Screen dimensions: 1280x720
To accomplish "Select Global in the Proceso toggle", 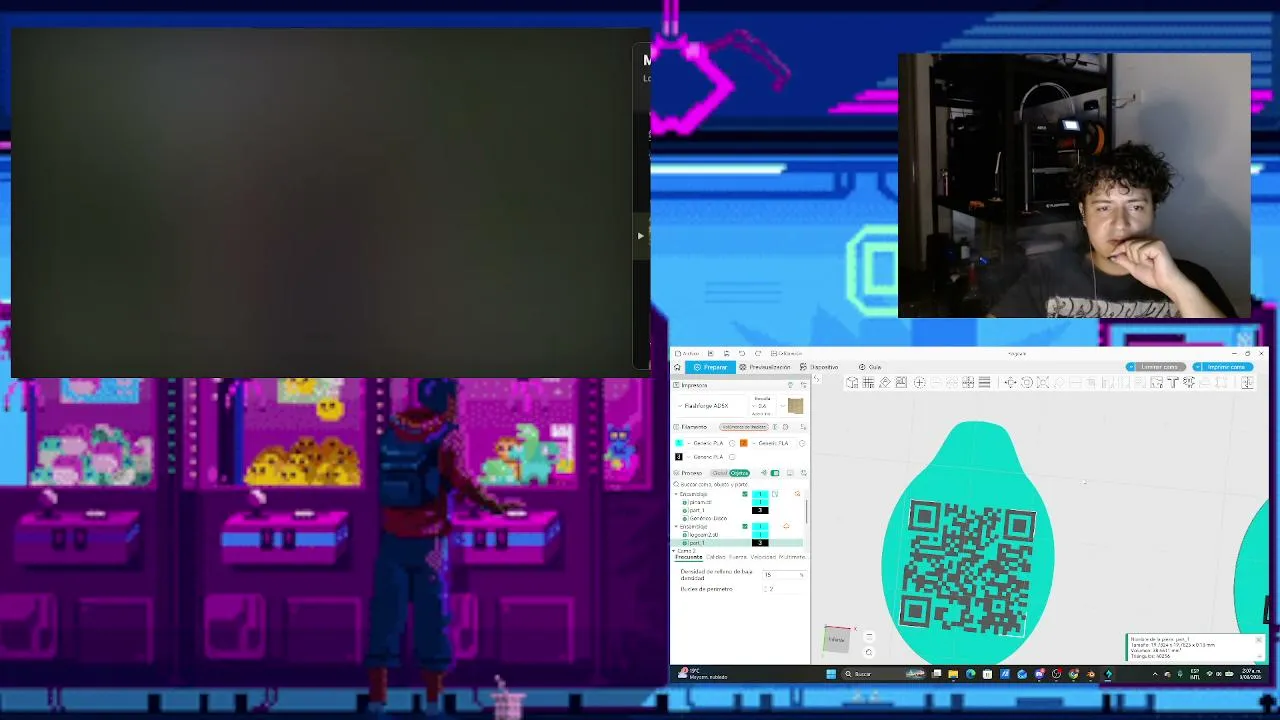I will [x=719, y=473].
